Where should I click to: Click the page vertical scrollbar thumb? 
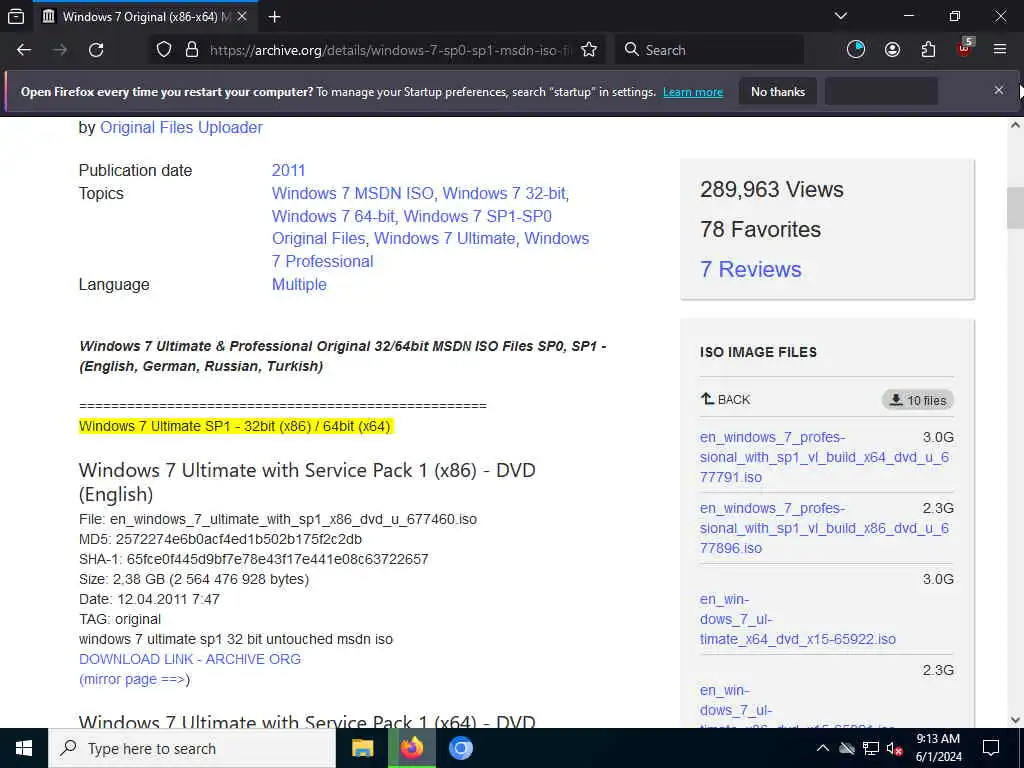[x=1015, y=208]
